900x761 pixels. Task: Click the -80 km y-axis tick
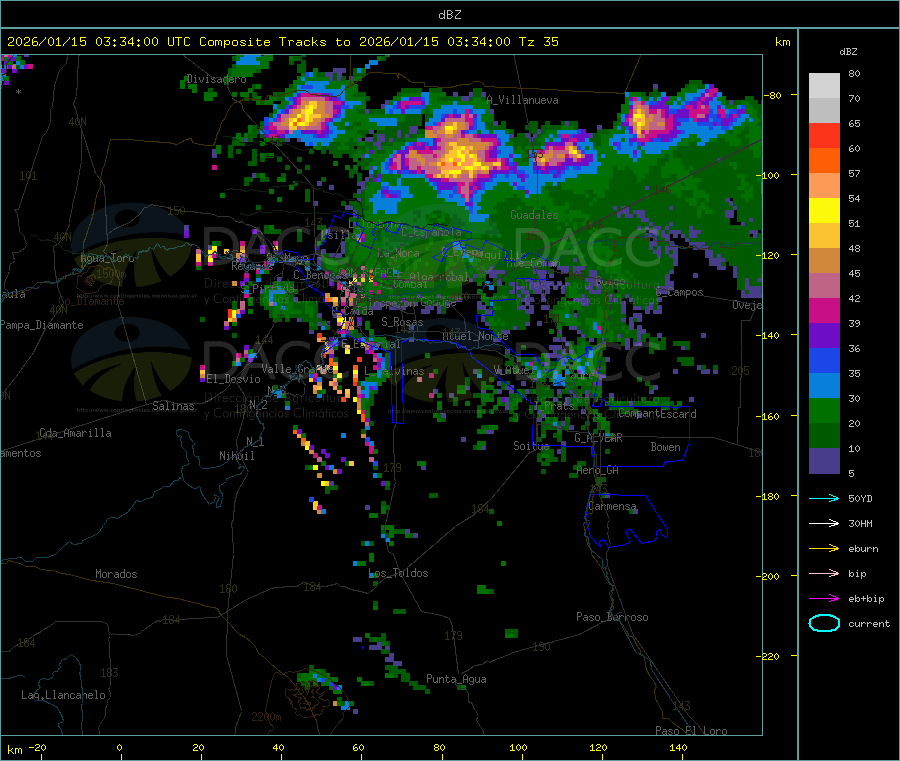(x=773, y=95)
